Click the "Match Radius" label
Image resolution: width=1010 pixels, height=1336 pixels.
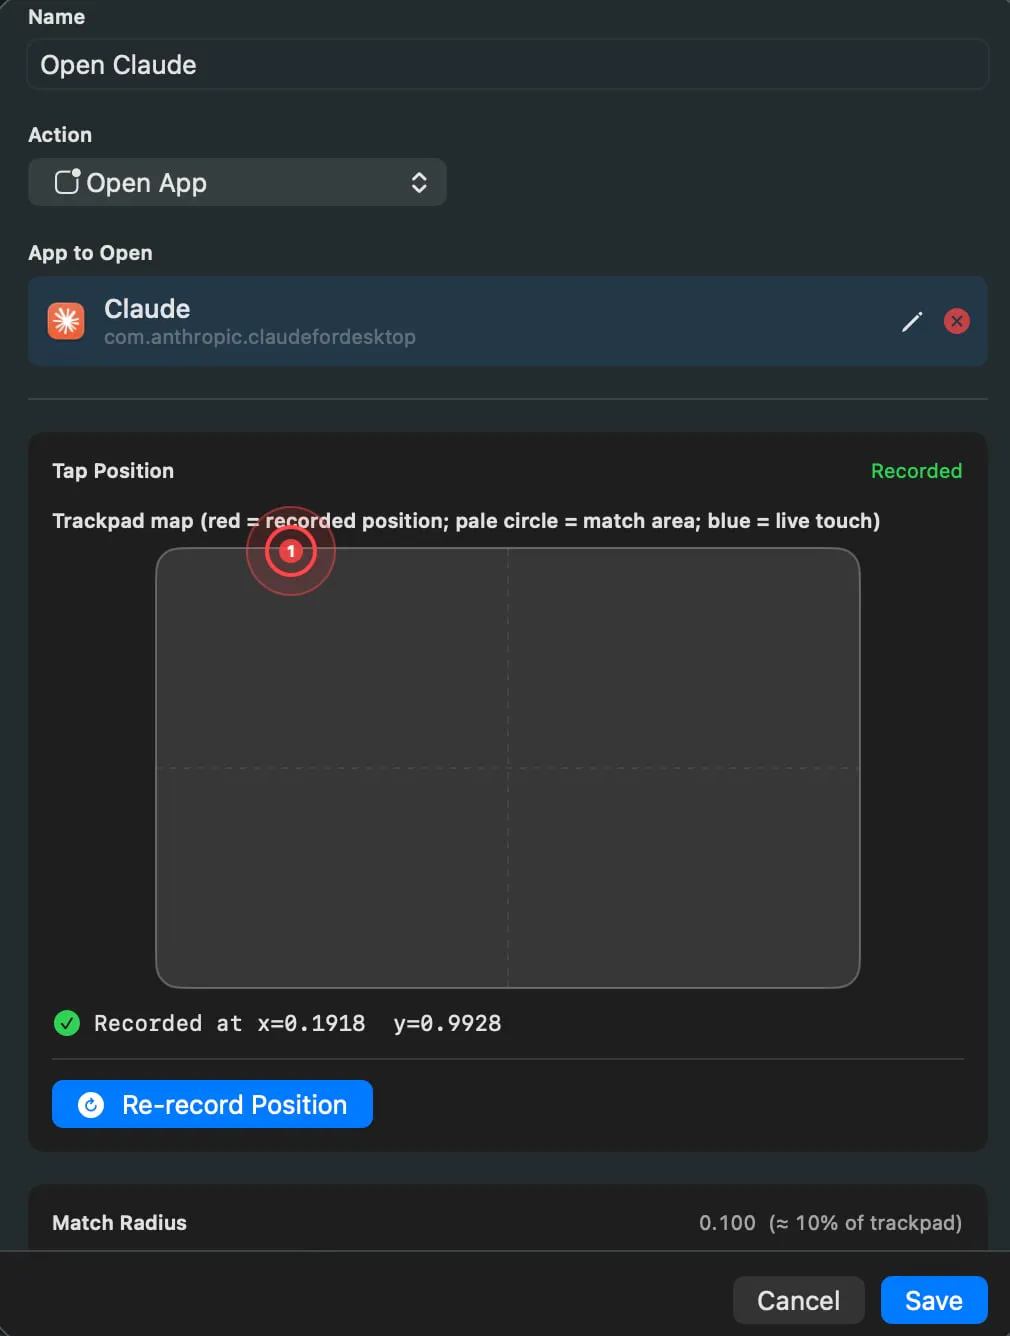119,1223
